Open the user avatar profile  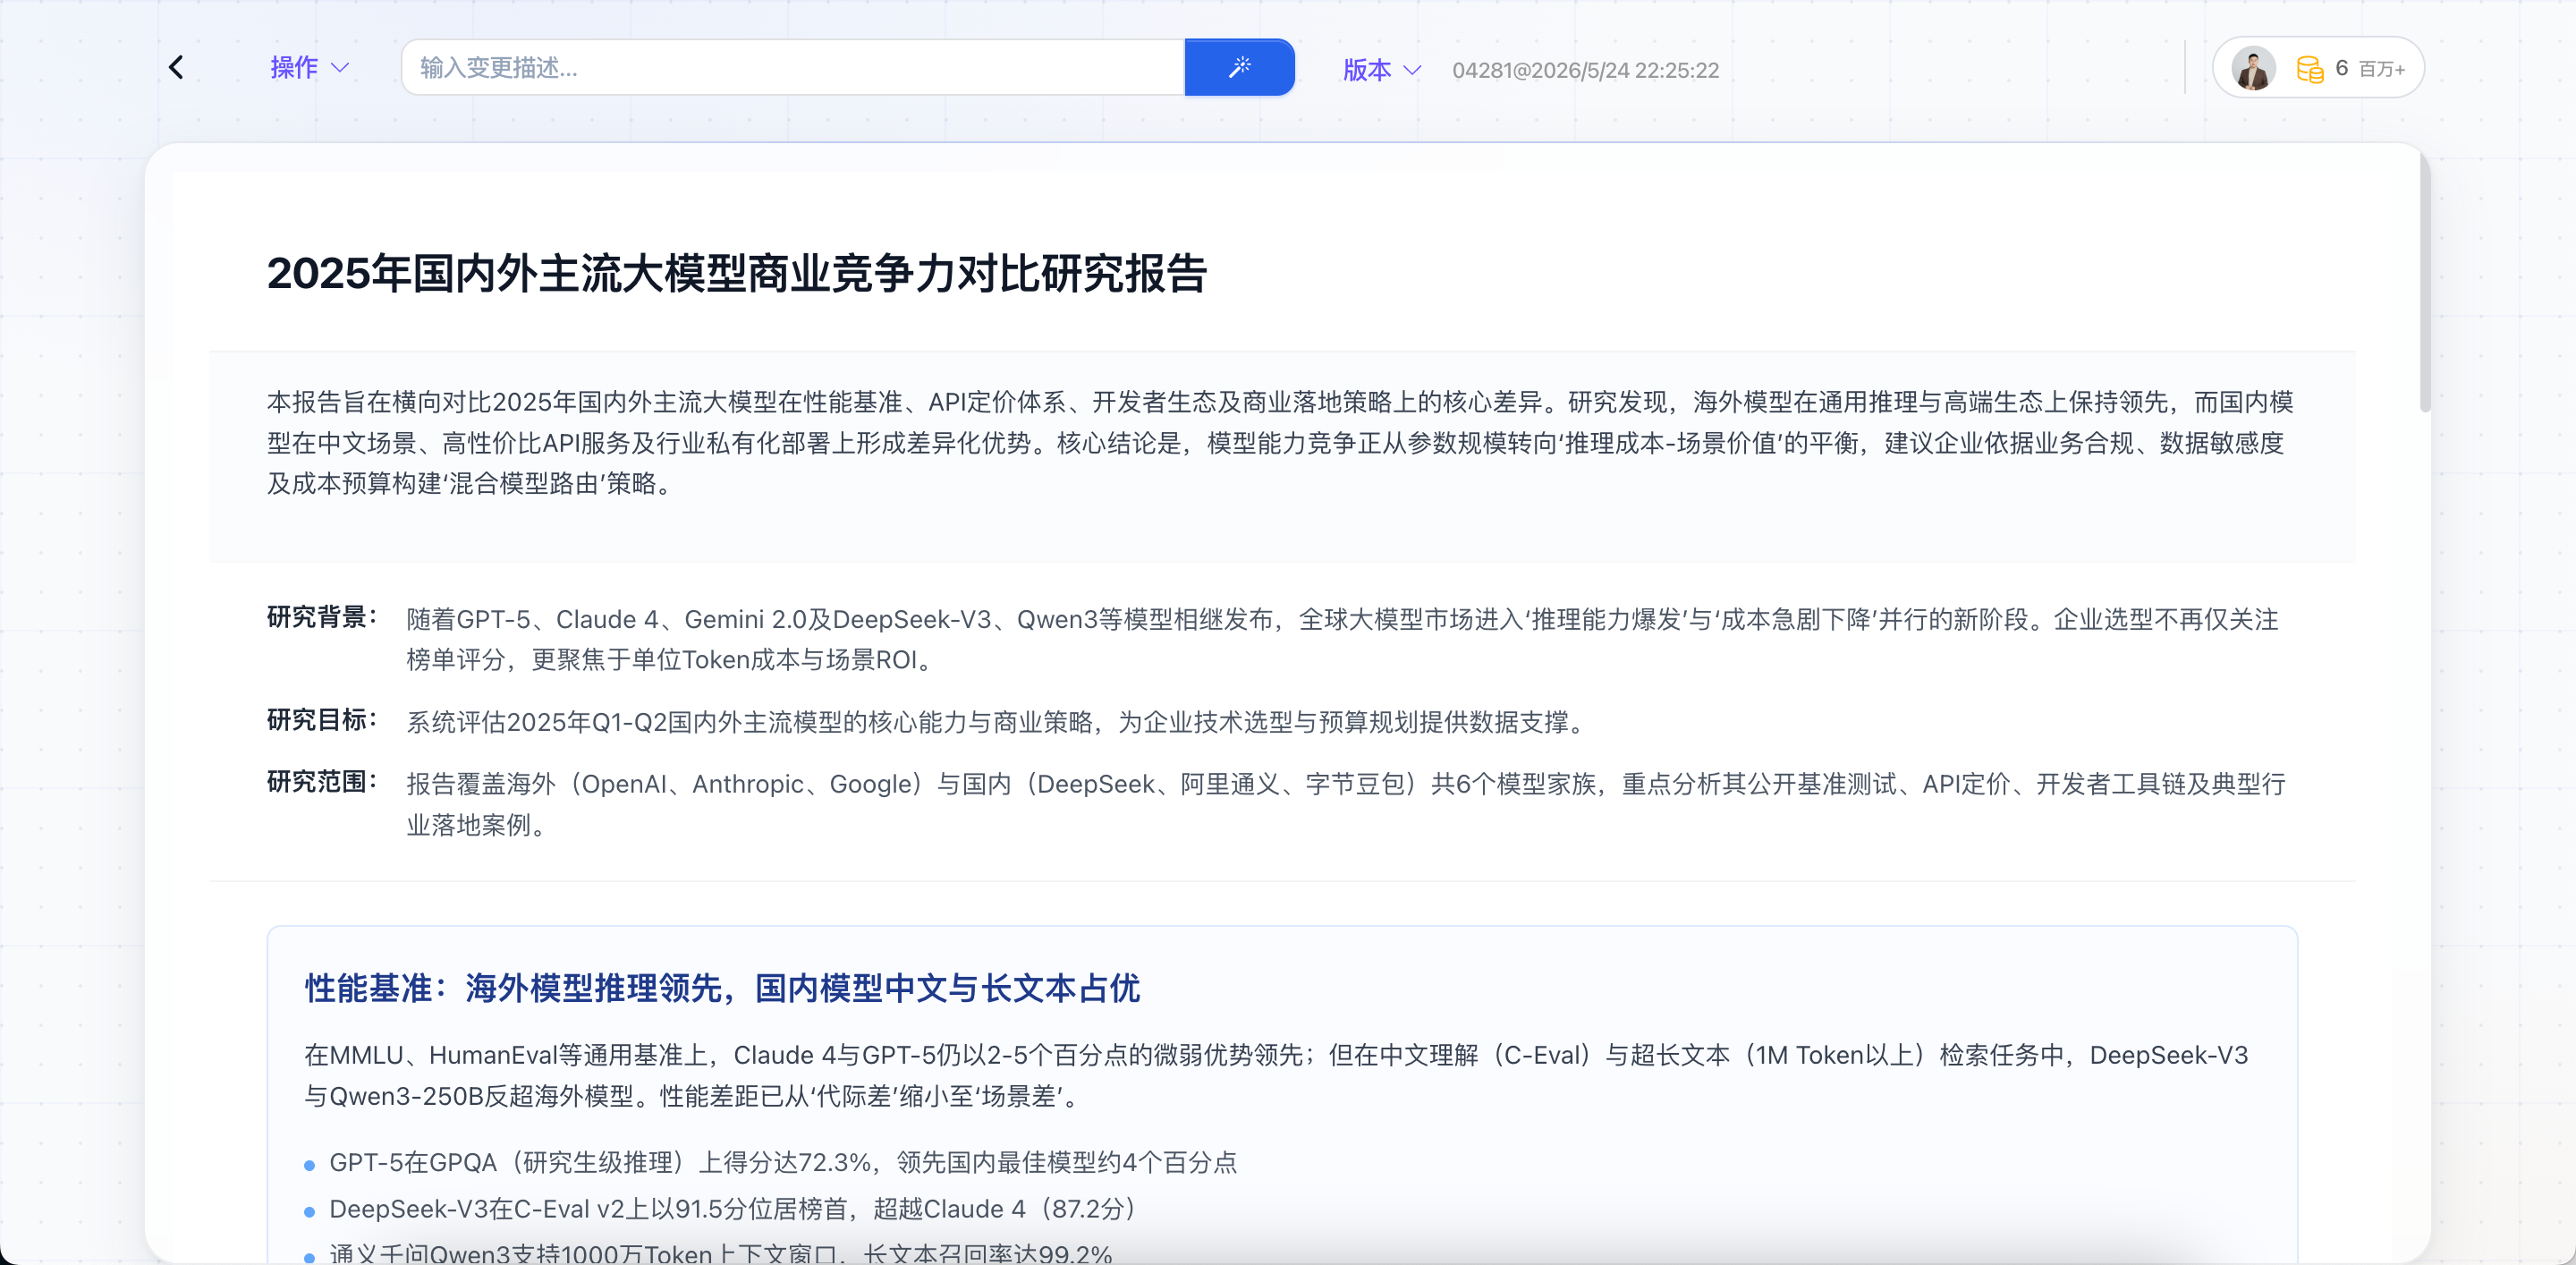click(2253, 68)
